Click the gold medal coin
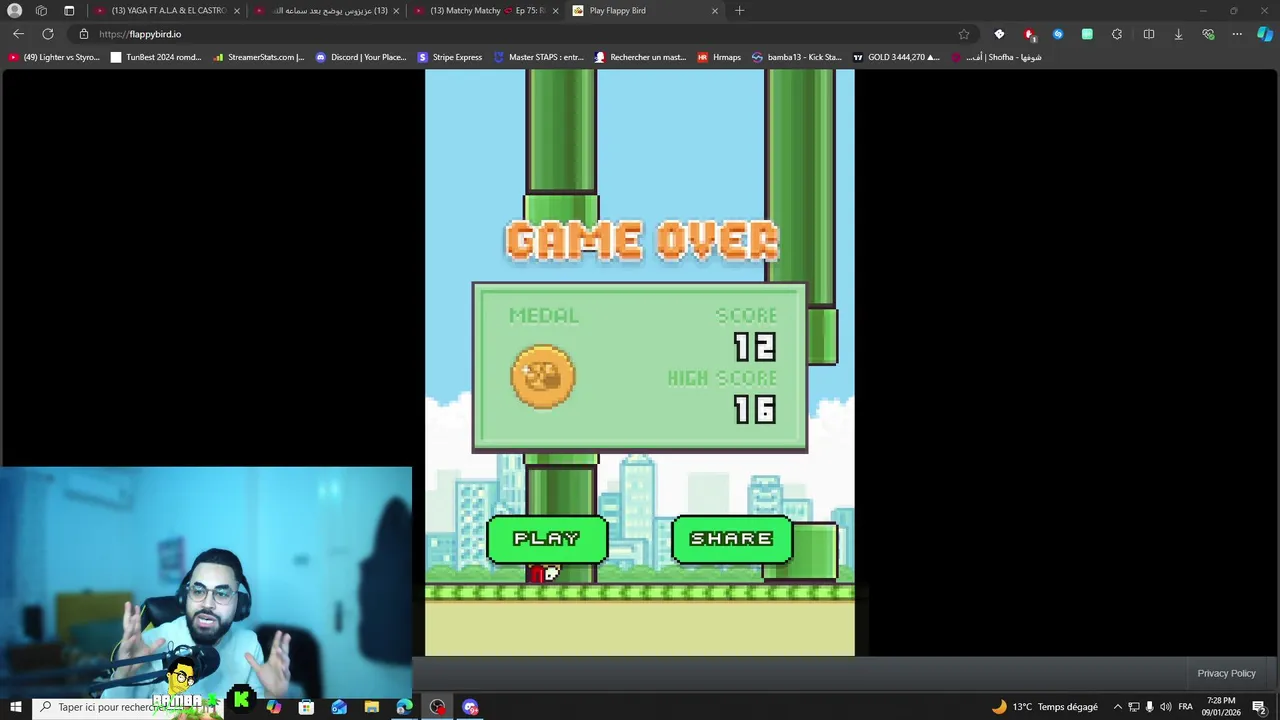 (x=543, y=376)
